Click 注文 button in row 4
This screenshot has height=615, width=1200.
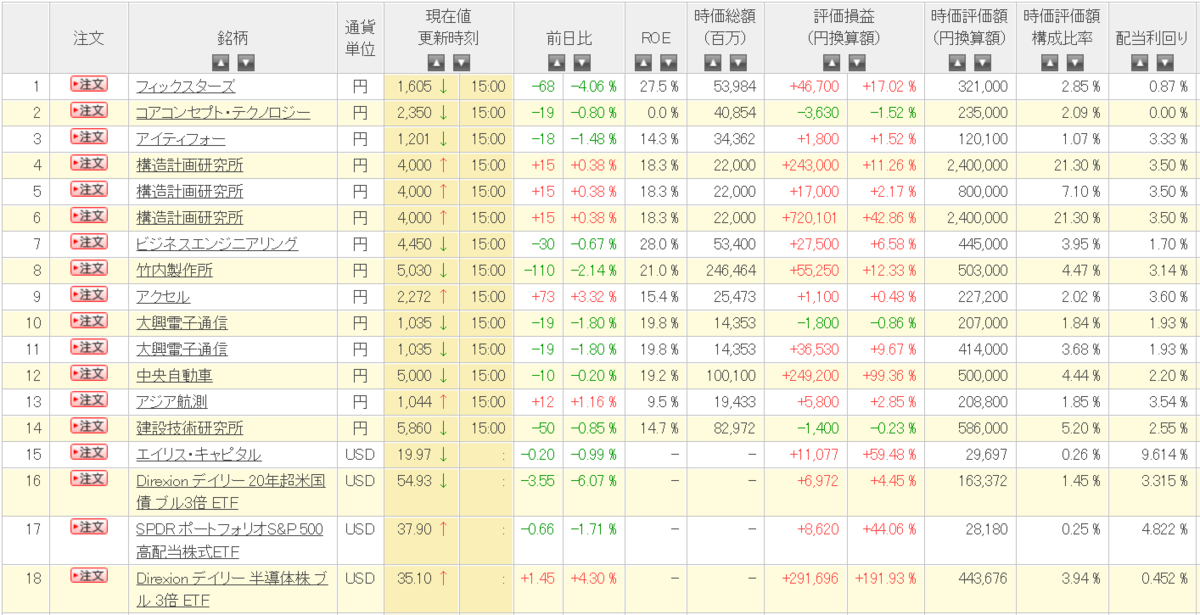(88, 163)
